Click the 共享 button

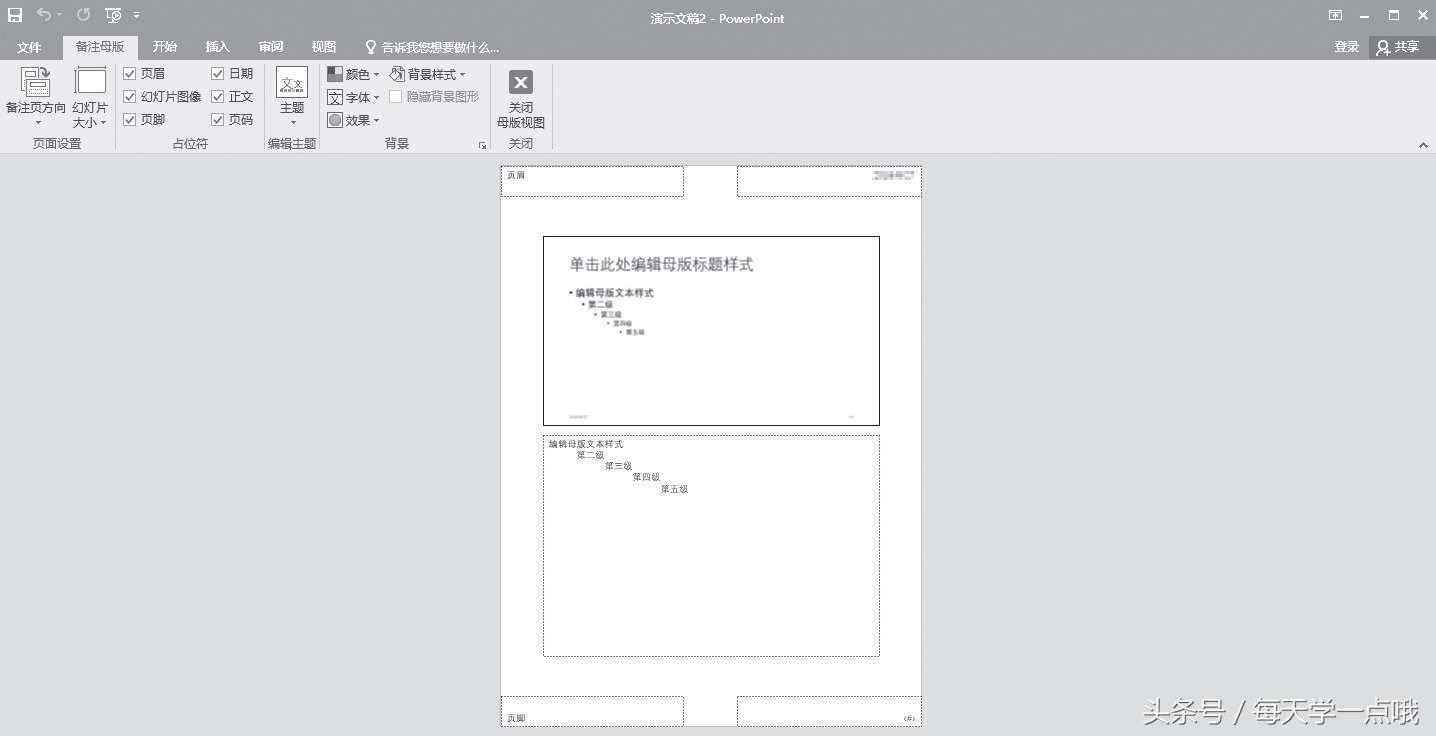pyautogui.click(x=1400, y=46)
